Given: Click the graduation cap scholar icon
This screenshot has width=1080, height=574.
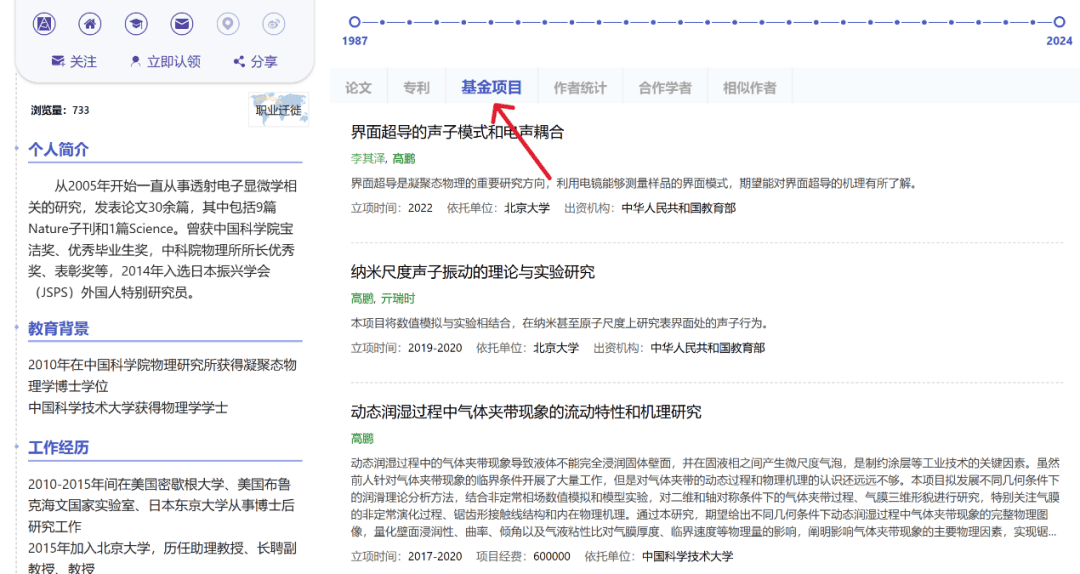Looking at the screenshot, I should tap(136, 23).
